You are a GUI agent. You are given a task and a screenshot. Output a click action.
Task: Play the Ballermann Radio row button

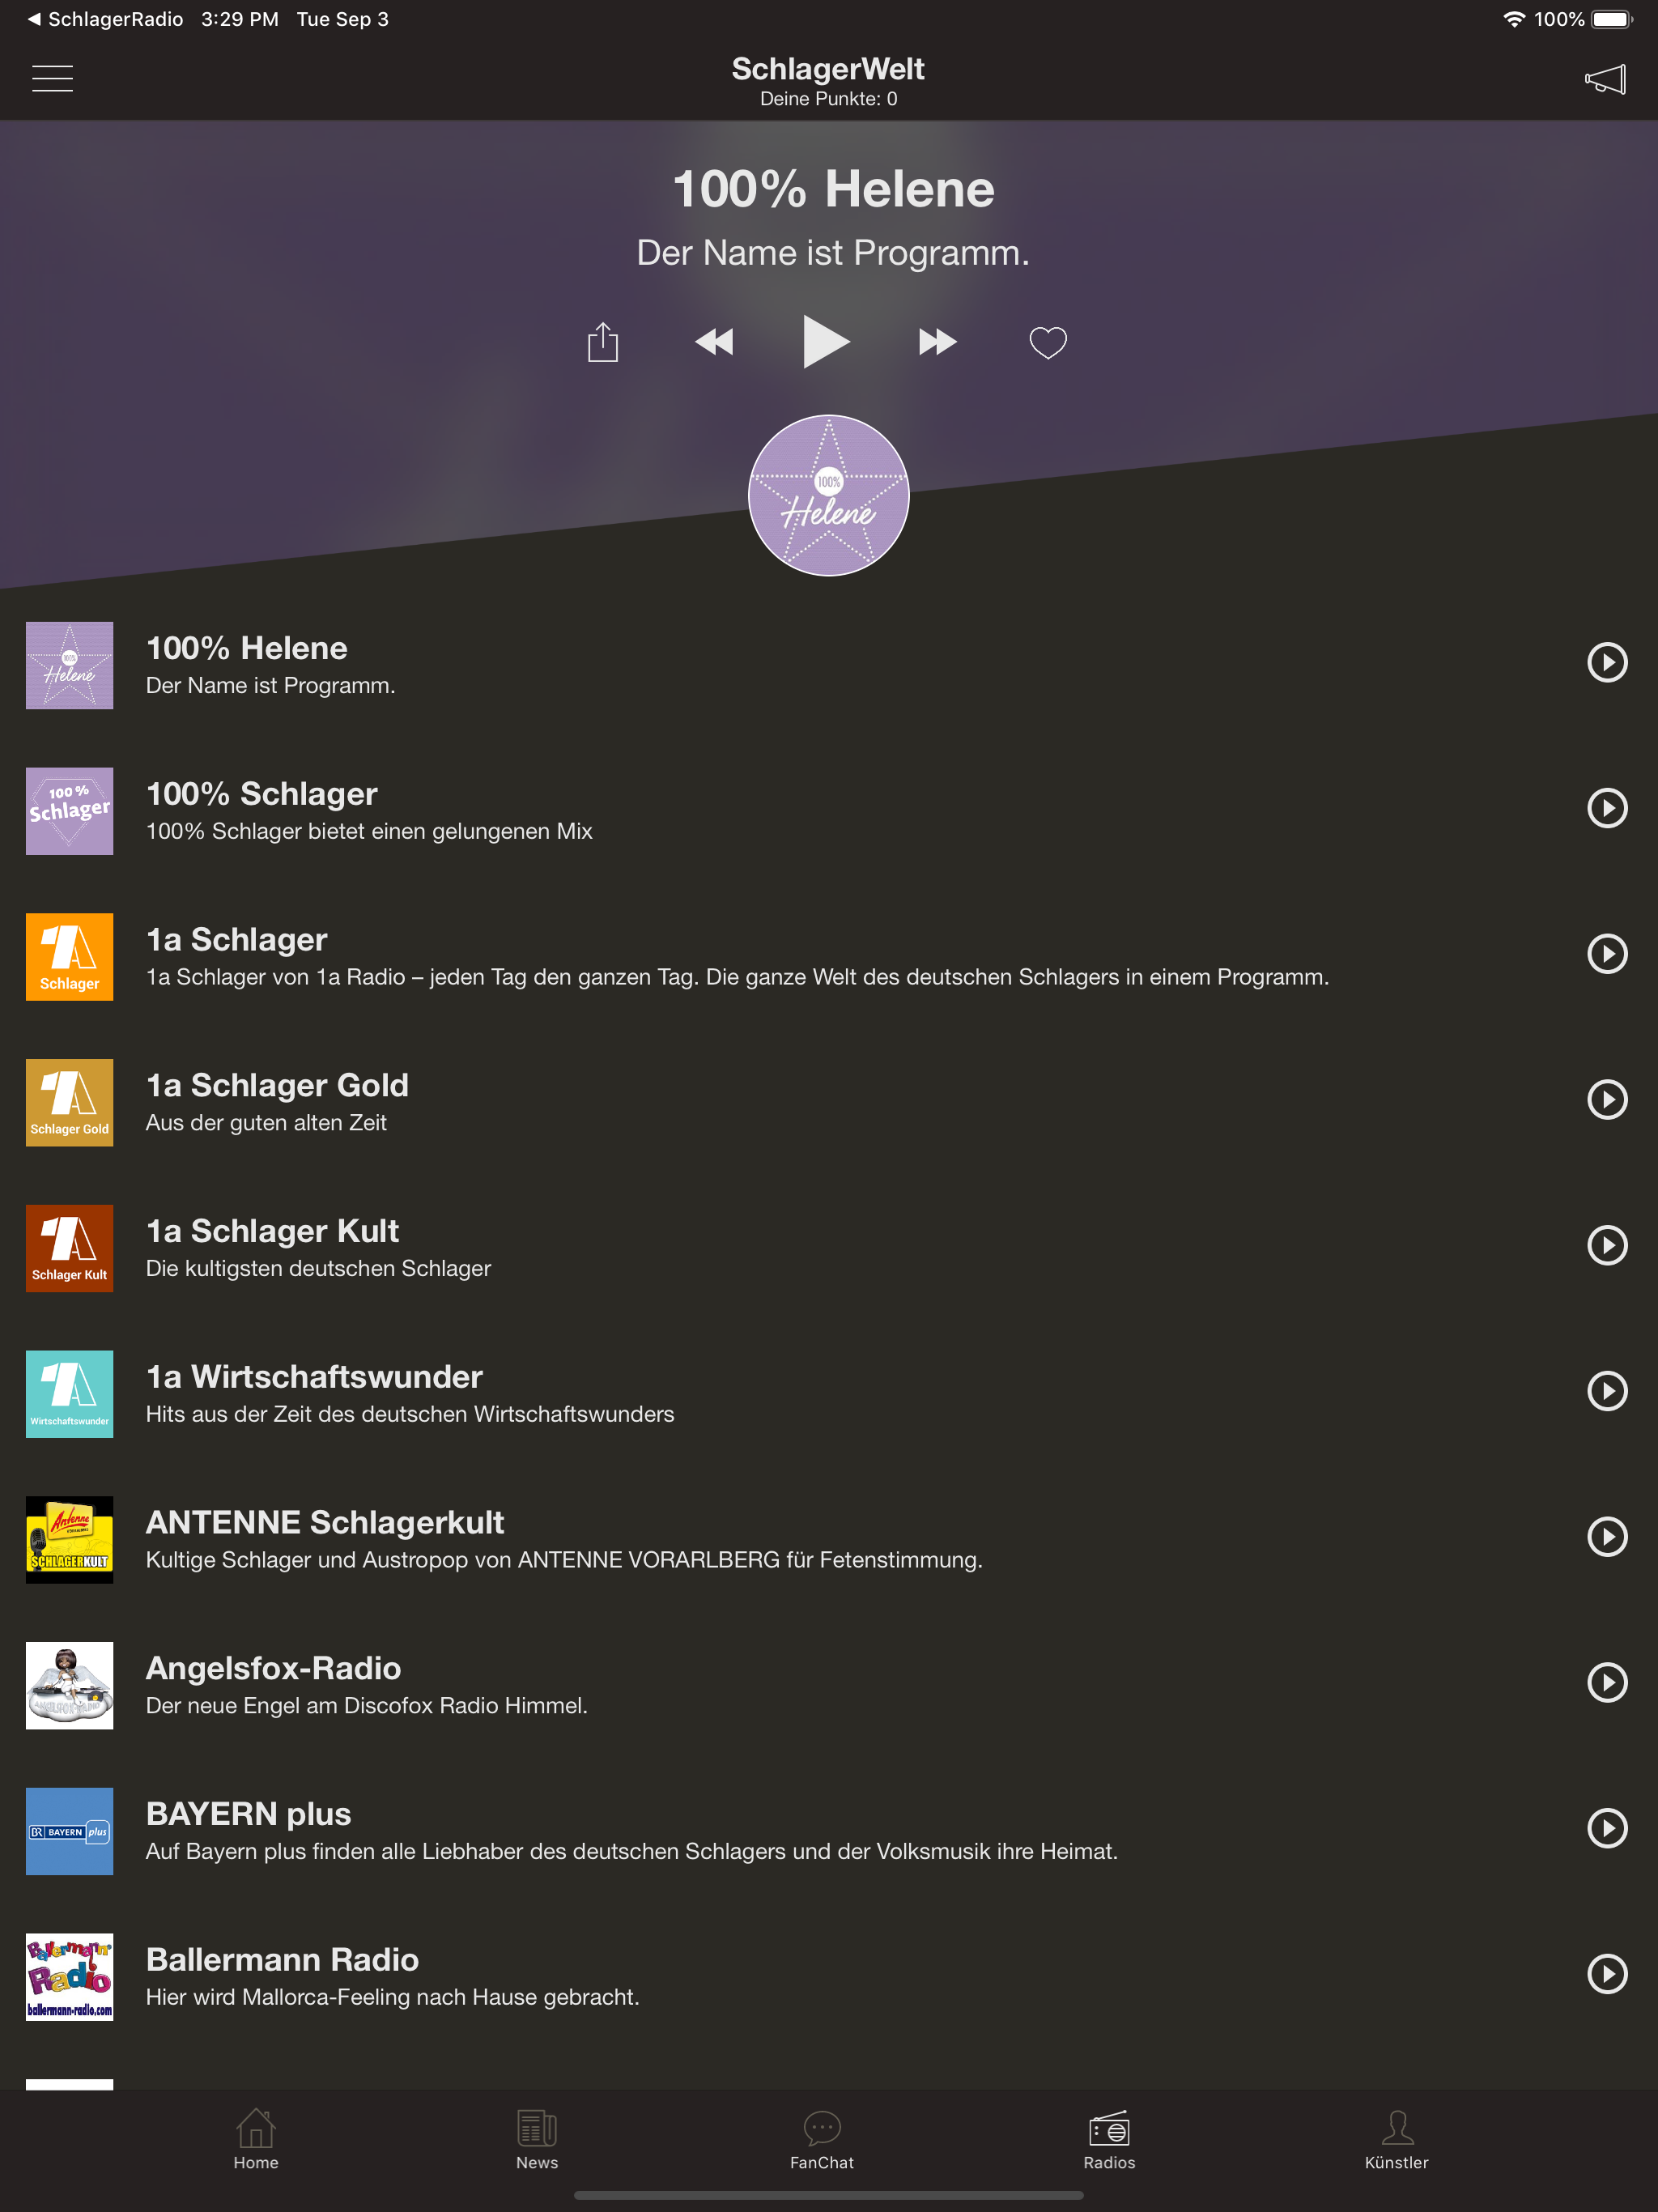point(1607,1974)
